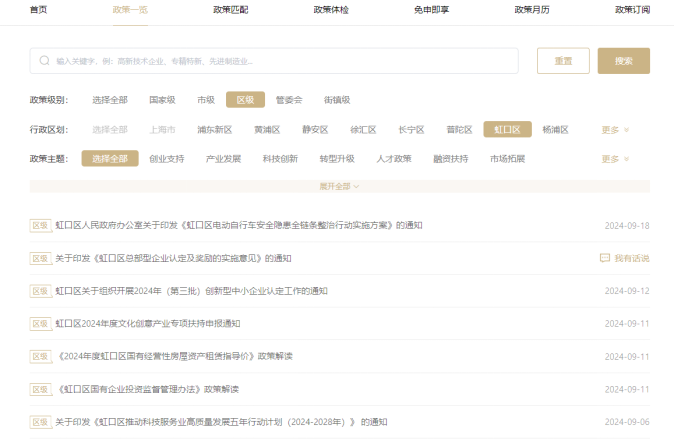Viewport: 674px width, 440px height.
Task: Filter theme by 人才政策
Action: point(394,159)
